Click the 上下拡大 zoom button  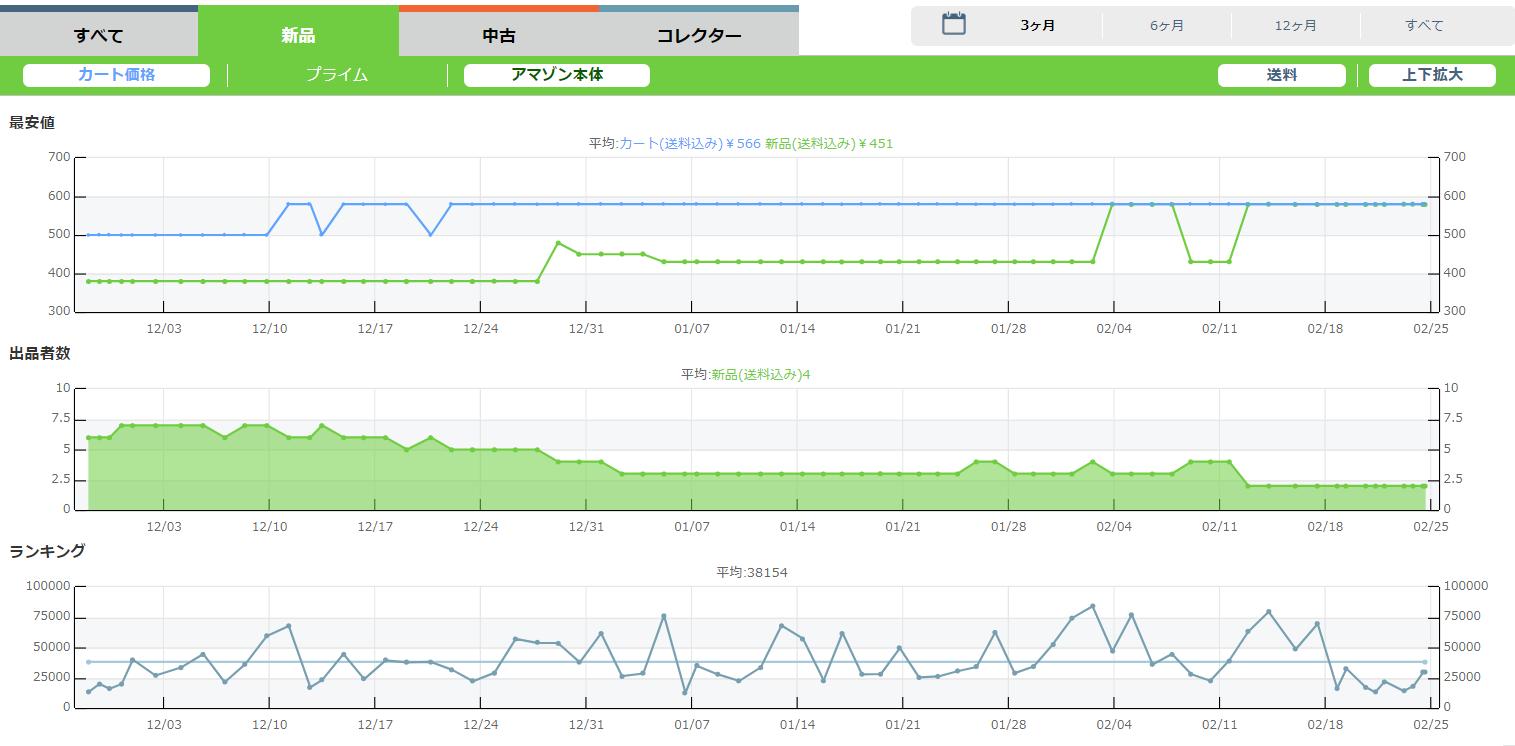tap(1432, 75)
